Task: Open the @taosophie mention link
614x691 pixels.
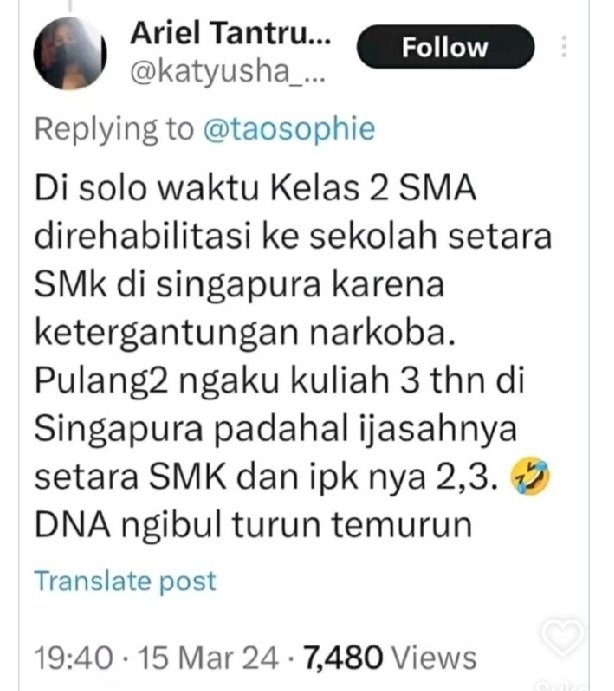Action: click(289, 129)
